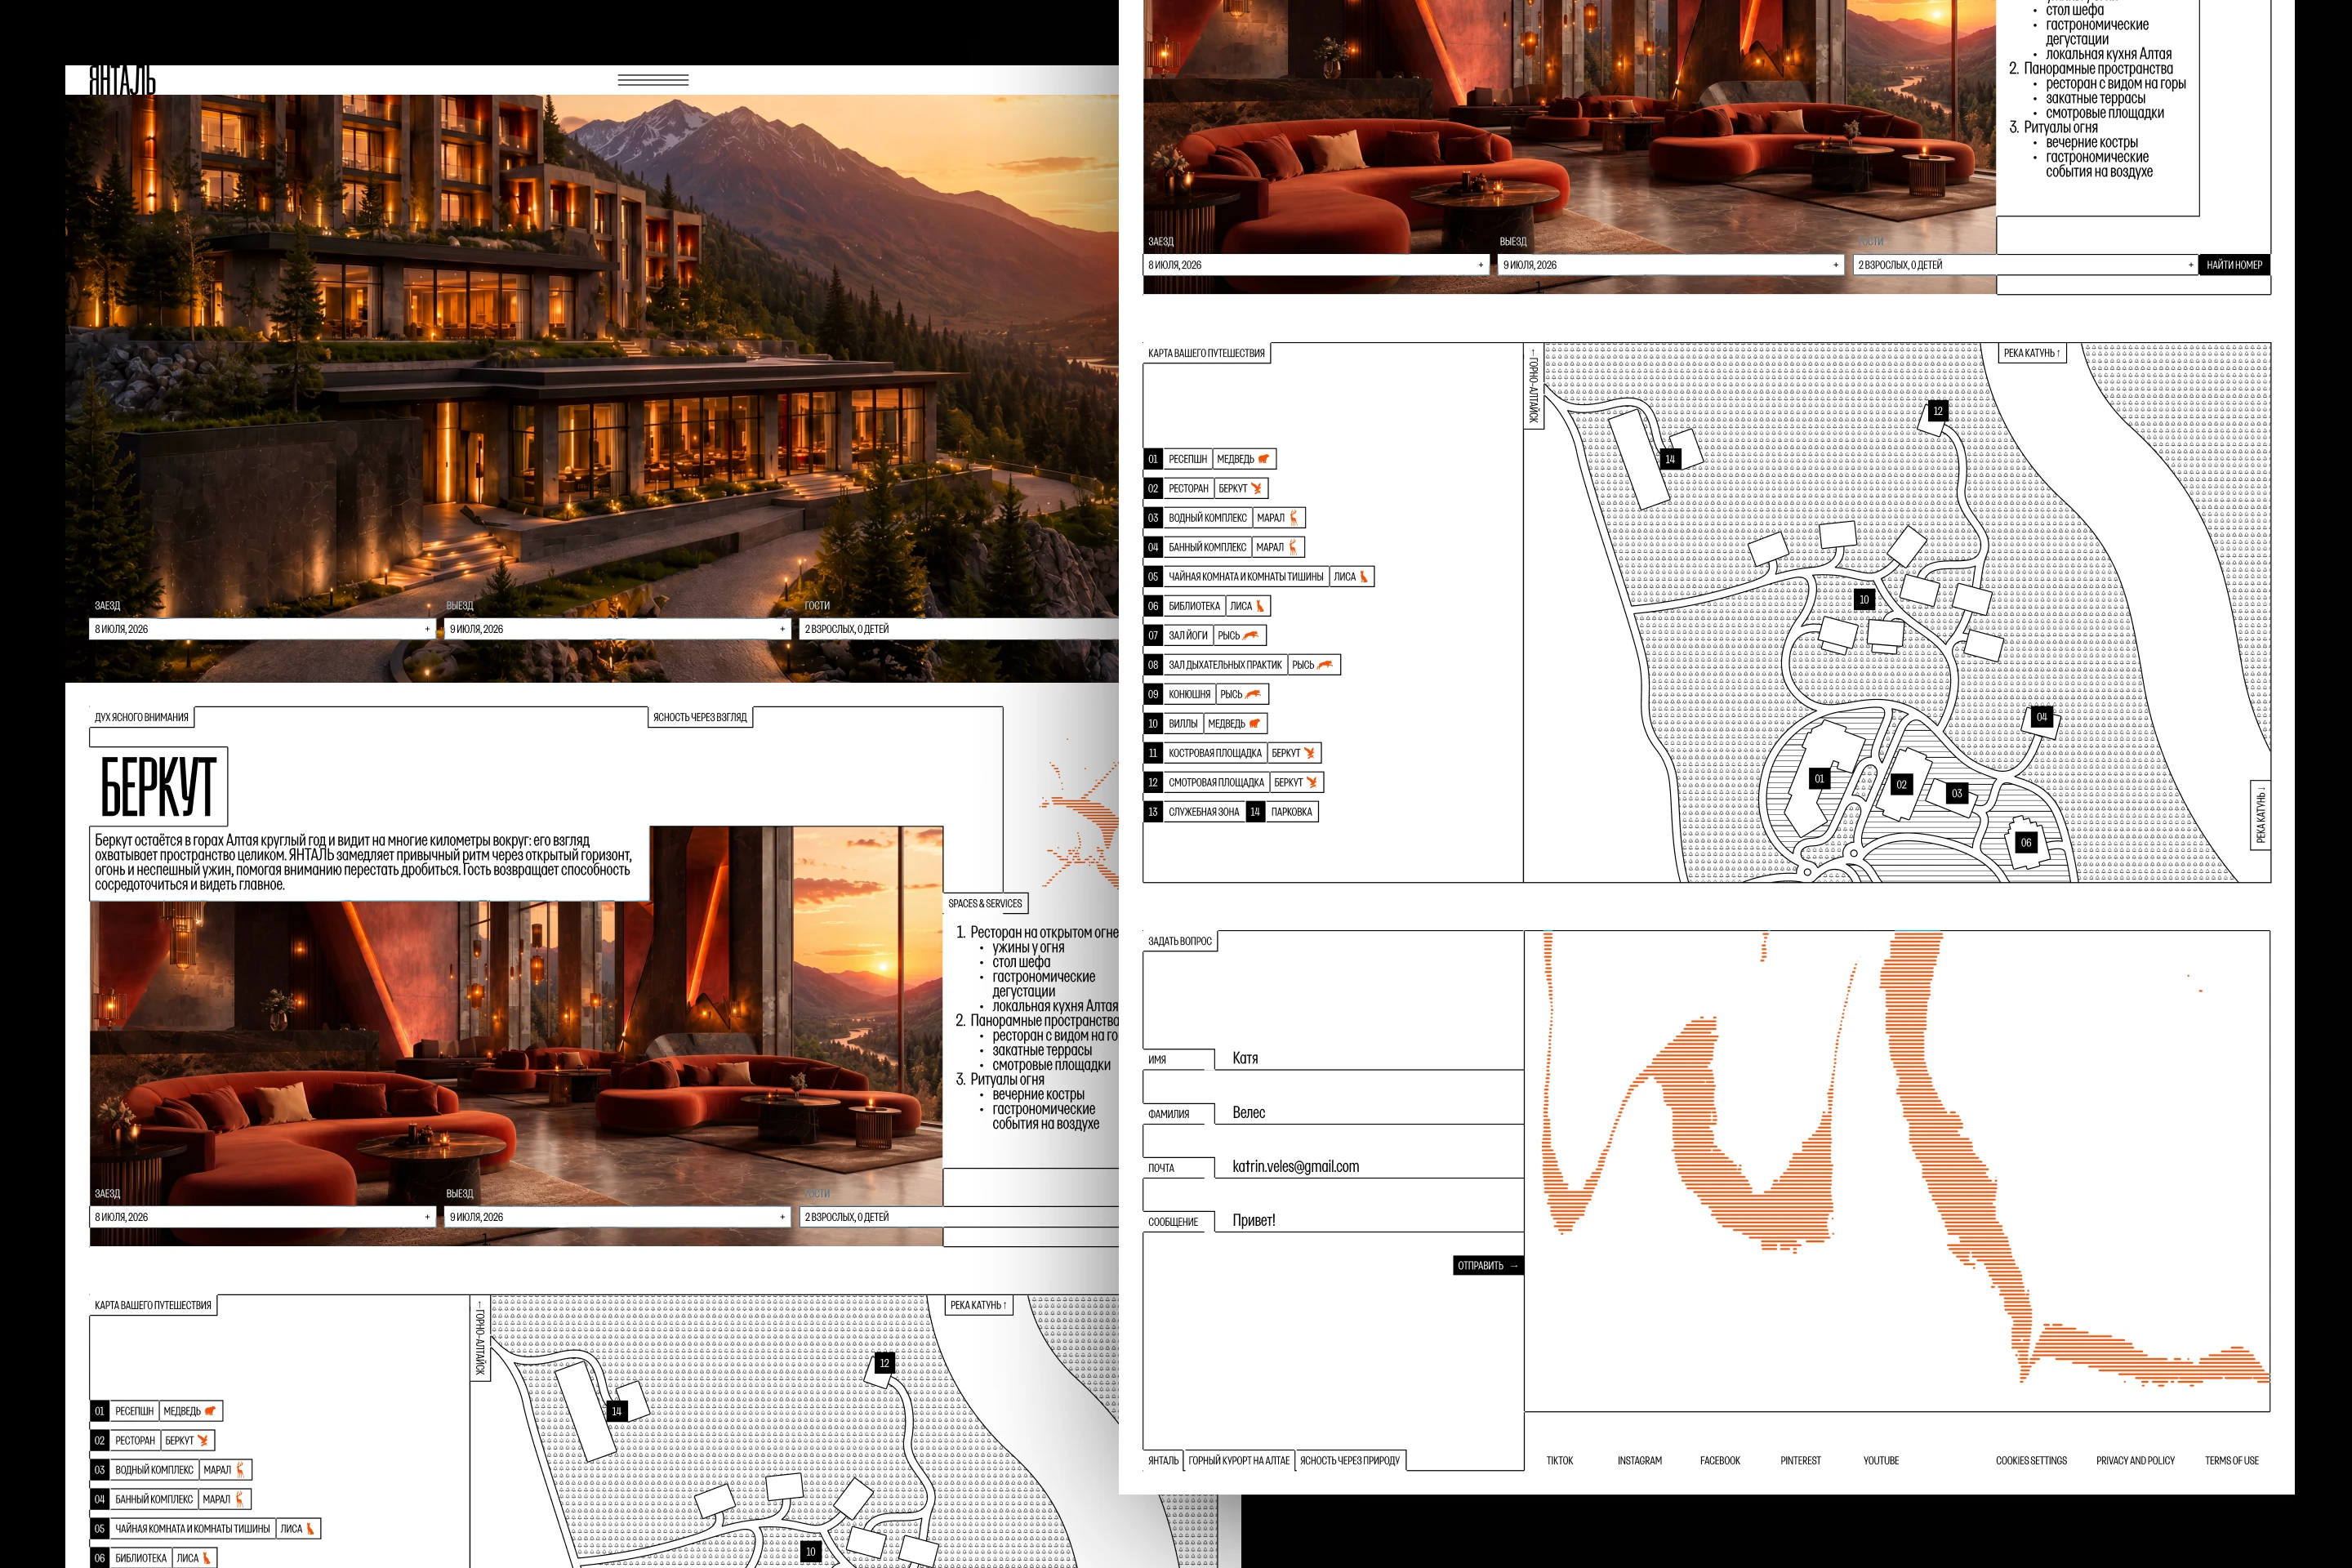Click the eagle icon in the left page's РЕСТОРАН row
Screen dimensions: 2352x1568
click(203, 1441)
